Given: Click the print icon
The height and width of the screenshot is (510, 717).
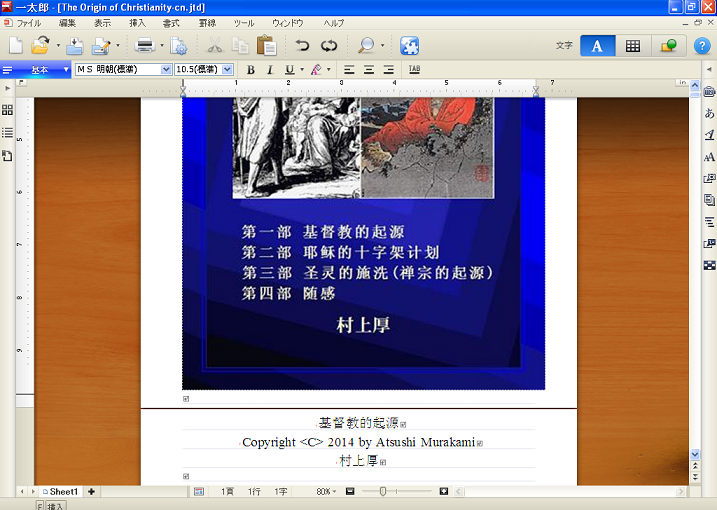Looking at the screenshot, I should [x=144, y=45].
